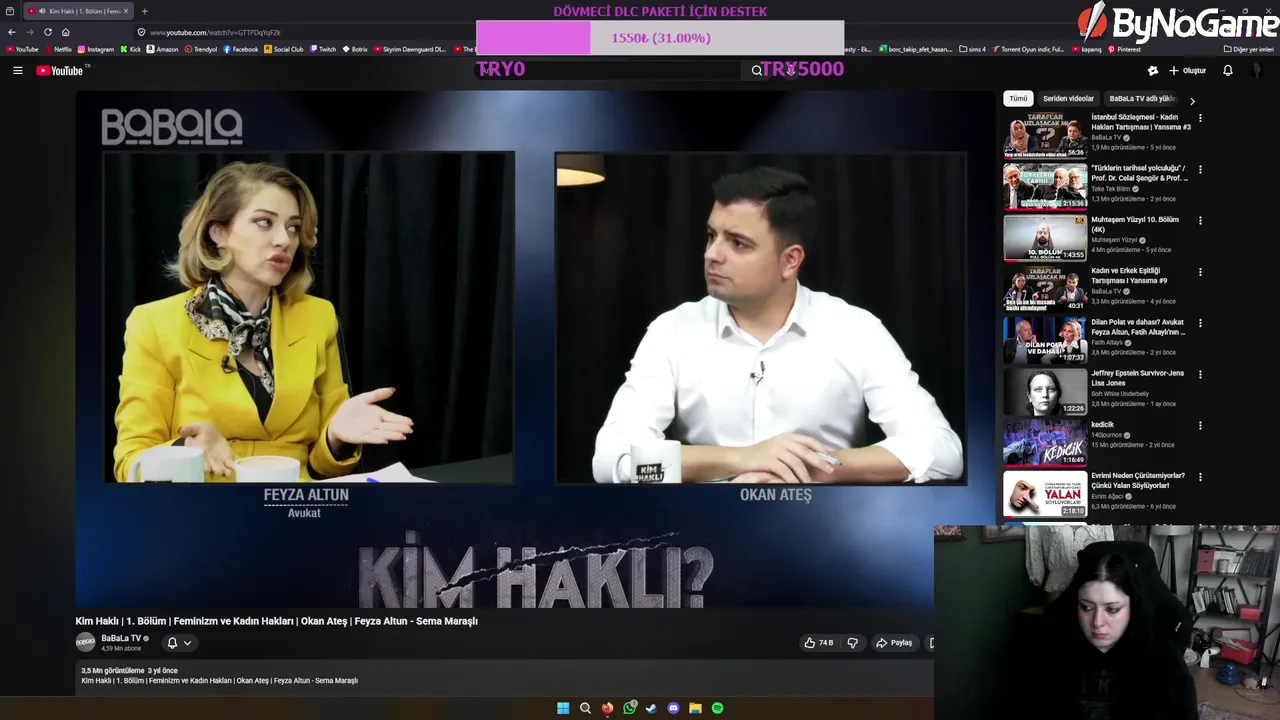Select the Tümü filter chip
This screenshot has height=720, width=1280.
pos(1018,99)
